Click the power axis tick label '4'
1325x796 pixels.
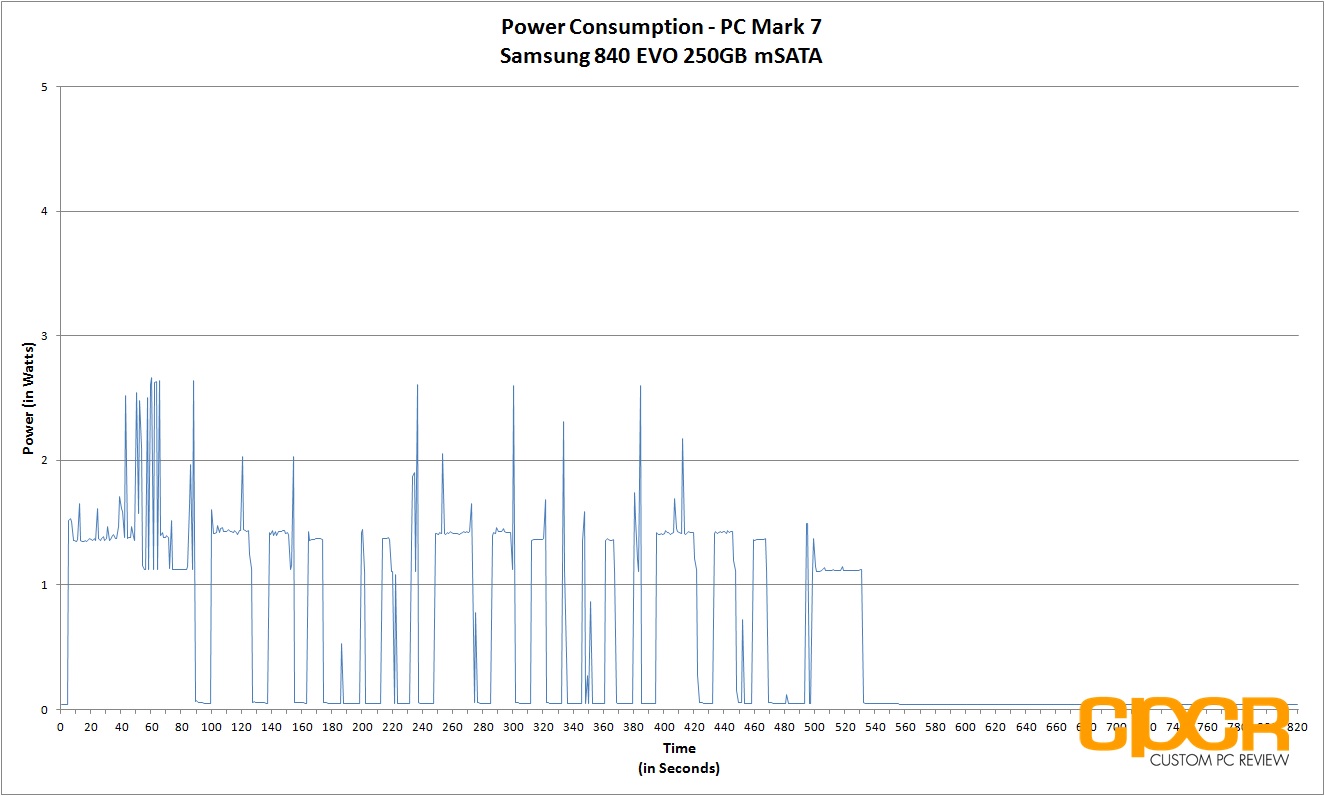click(45, 211)
